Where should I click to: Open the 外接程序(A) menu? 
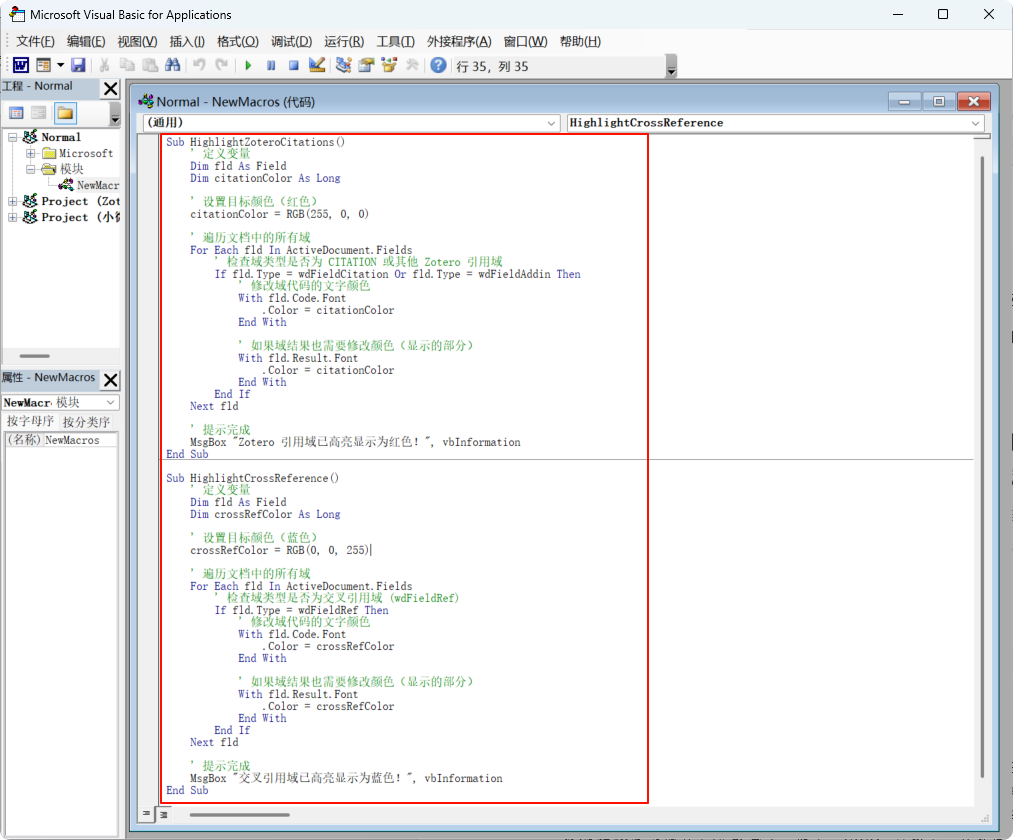point(459,41)
